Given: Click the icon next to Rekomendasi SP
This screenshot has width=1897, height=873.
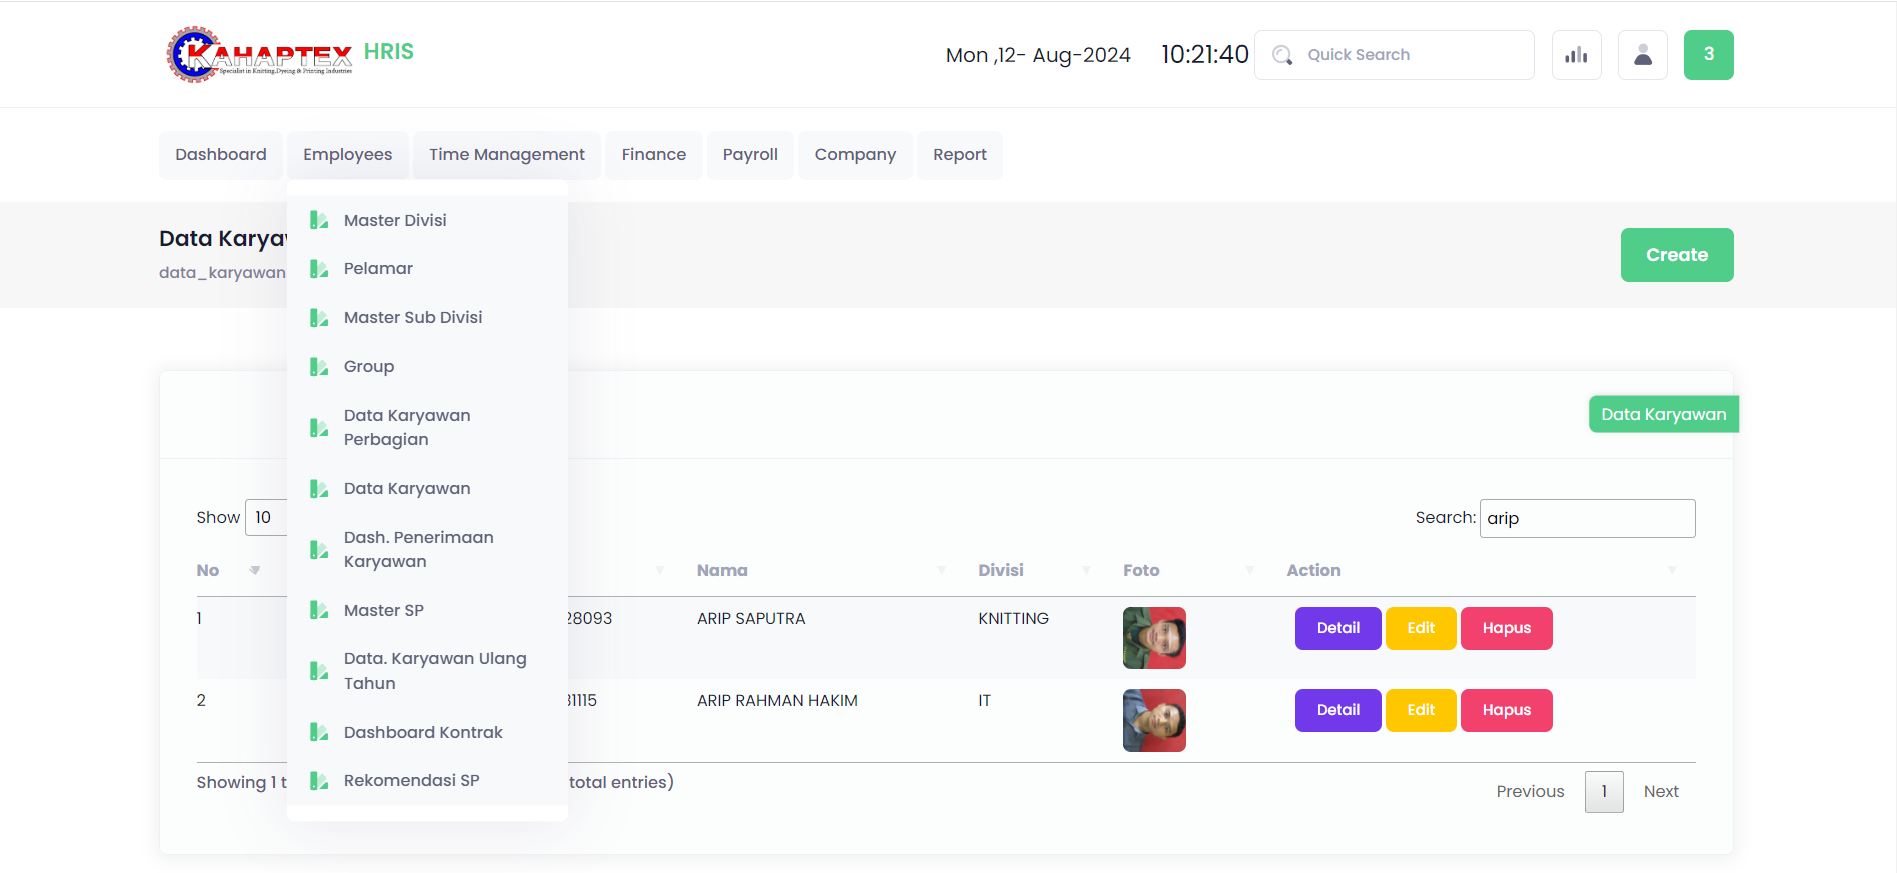Looking at the screenshot, I should click(319, 781).
